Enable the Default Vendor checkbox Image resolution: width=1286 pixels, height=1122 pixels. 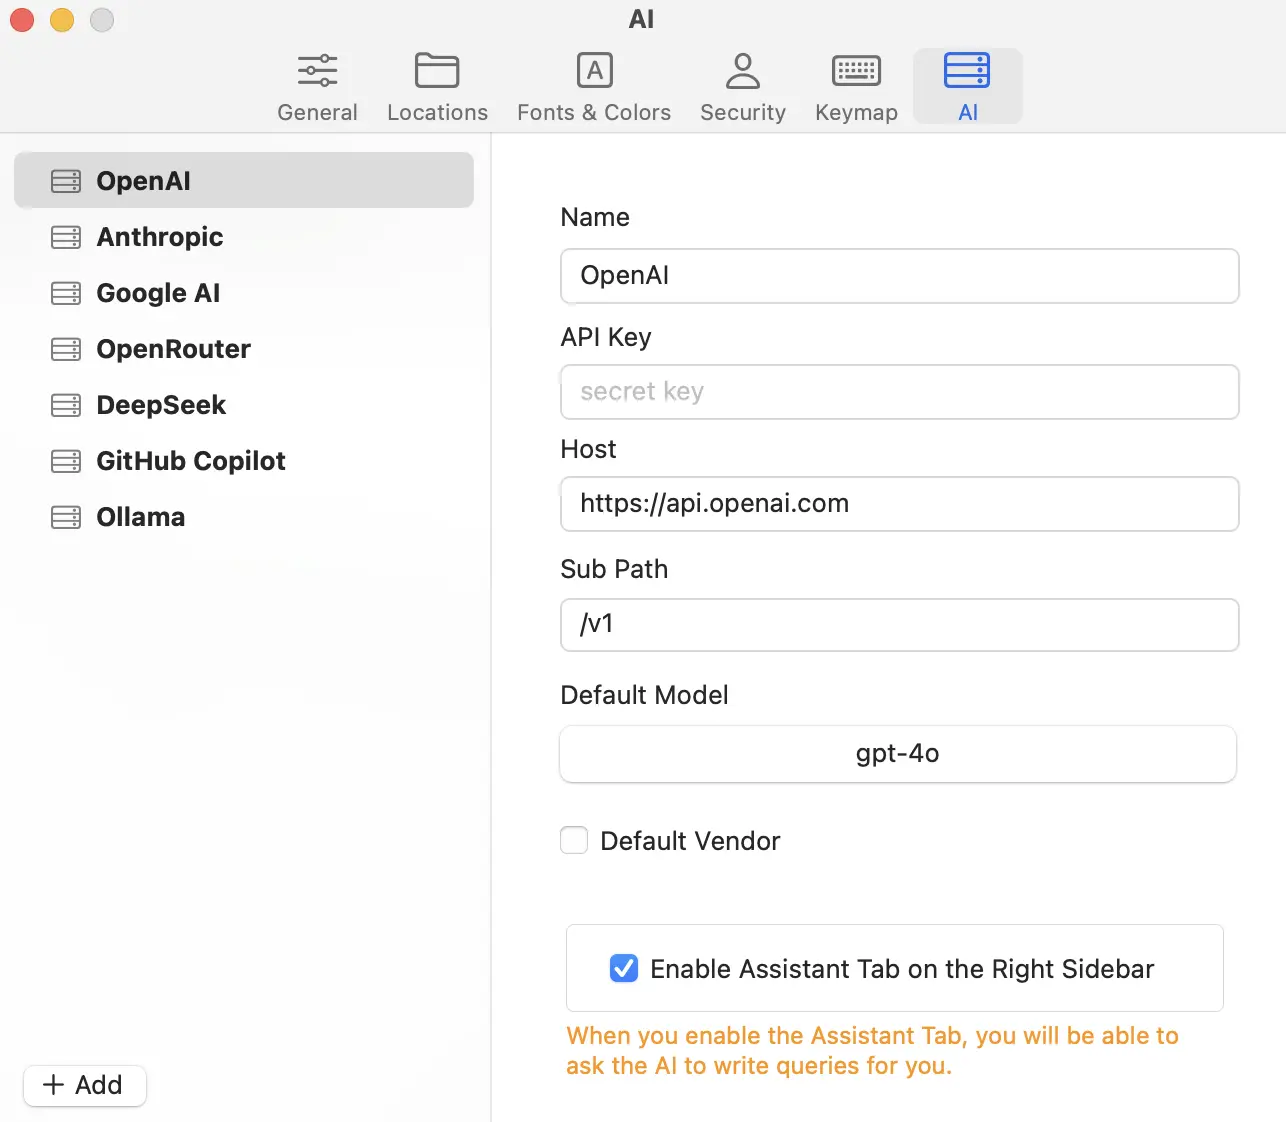click(x=574, y=840)
